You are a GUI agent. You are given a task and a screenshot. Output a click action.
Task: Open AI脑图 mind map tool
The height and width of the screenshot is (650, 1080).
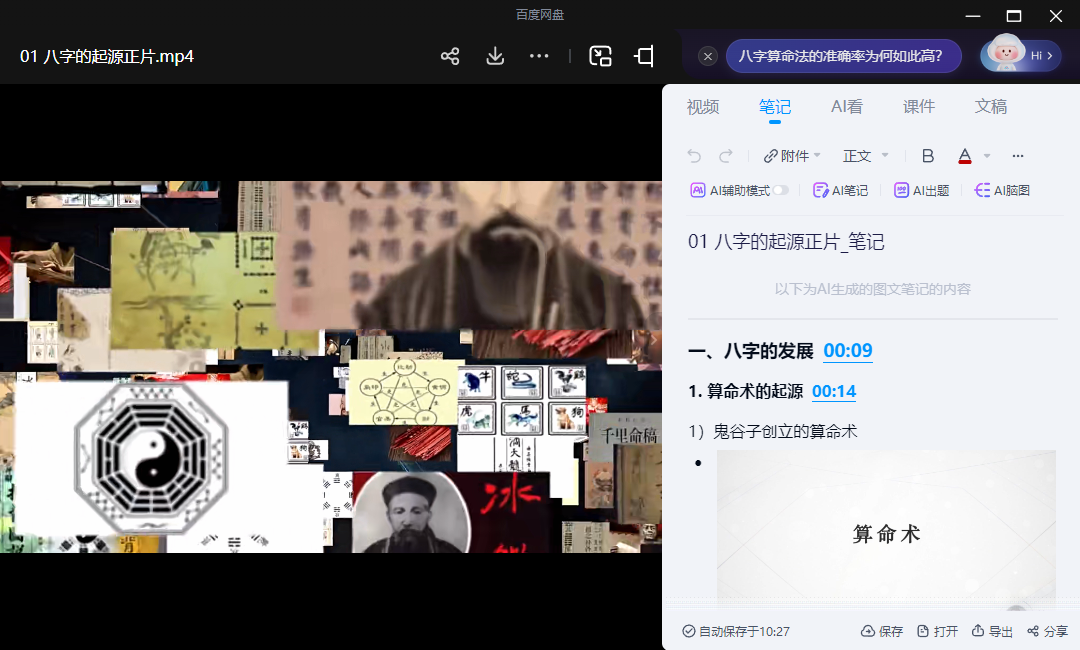coord(1001,189)
